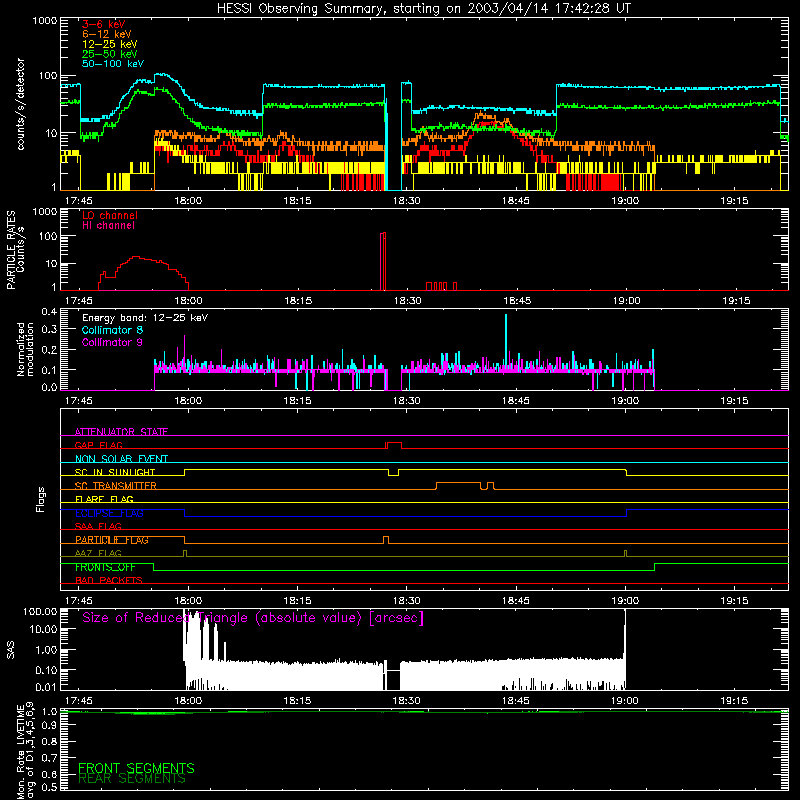Click the LO channel legend label
This screenshot has width=800, height=800.
pos(110,215)
